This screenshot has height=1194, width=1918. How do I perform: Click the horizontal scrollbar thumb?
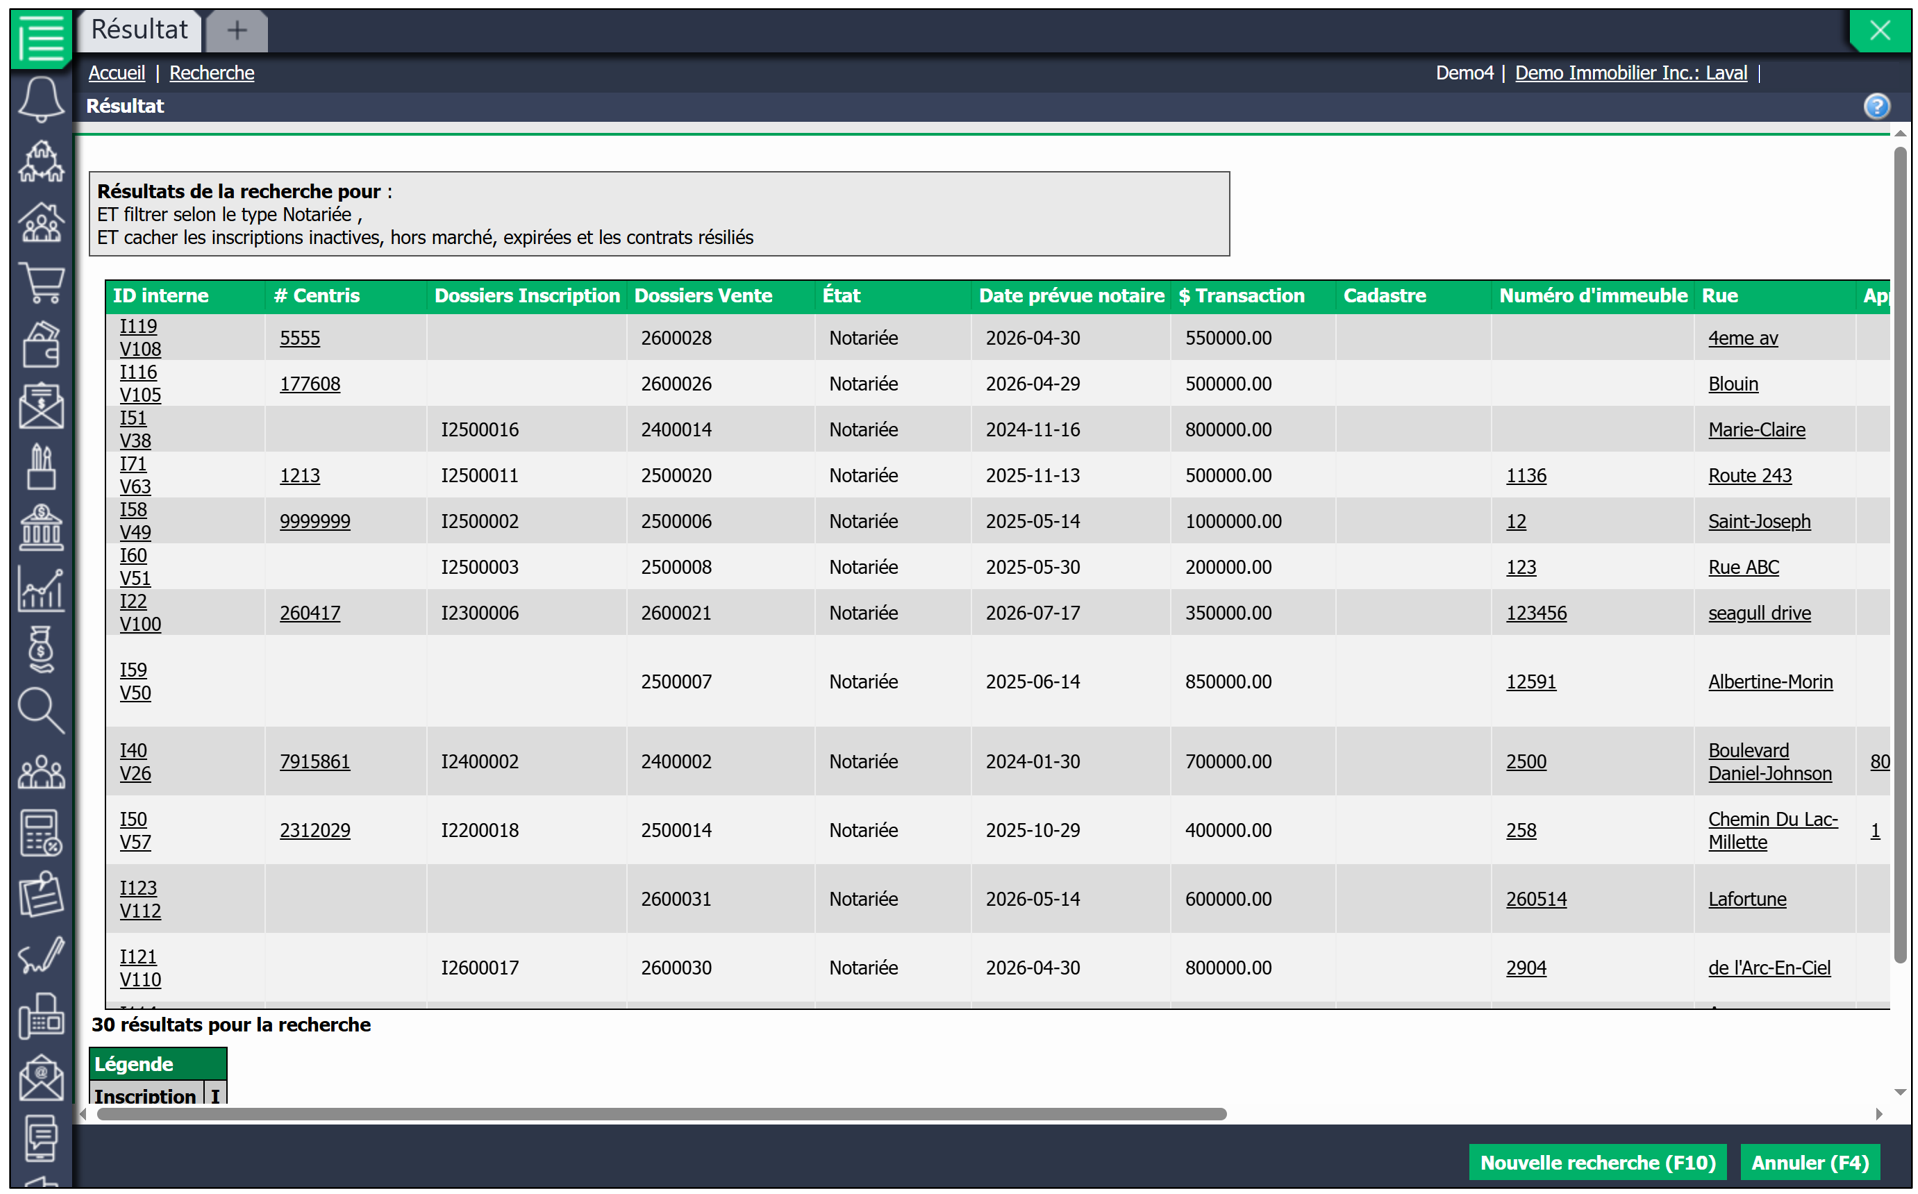[660, 1114]
